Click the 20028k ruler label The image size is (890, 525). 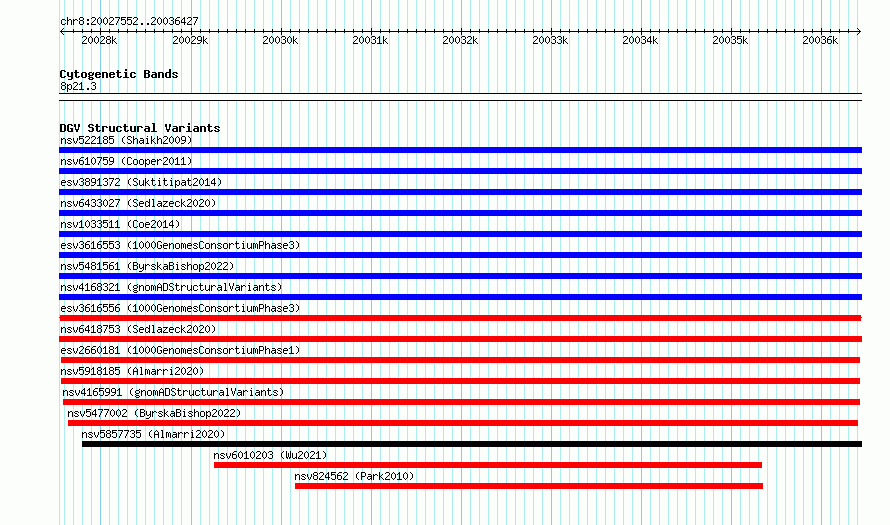point(99,40)
